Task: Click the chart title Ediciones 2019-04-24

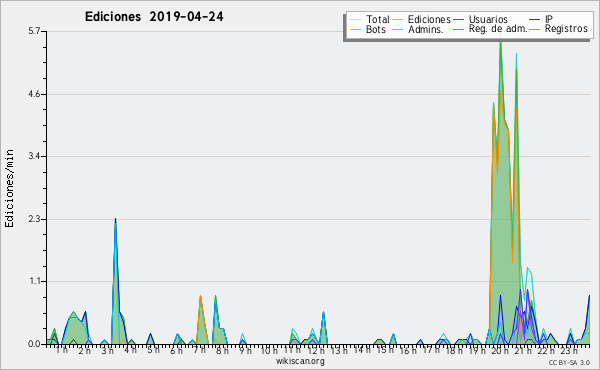Action: (154, 17)
